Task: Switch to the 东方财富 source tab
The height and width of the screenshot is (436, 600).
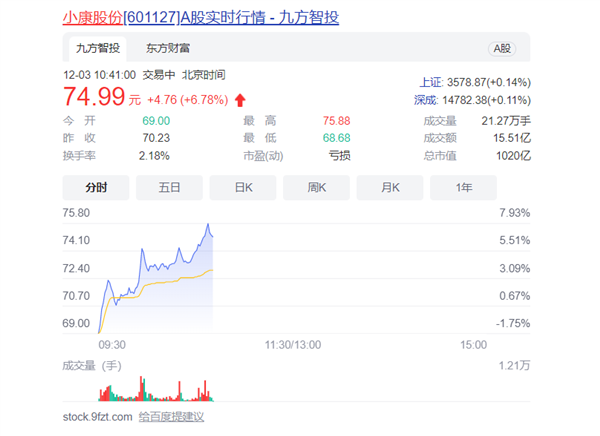Action: pos(168,48)
